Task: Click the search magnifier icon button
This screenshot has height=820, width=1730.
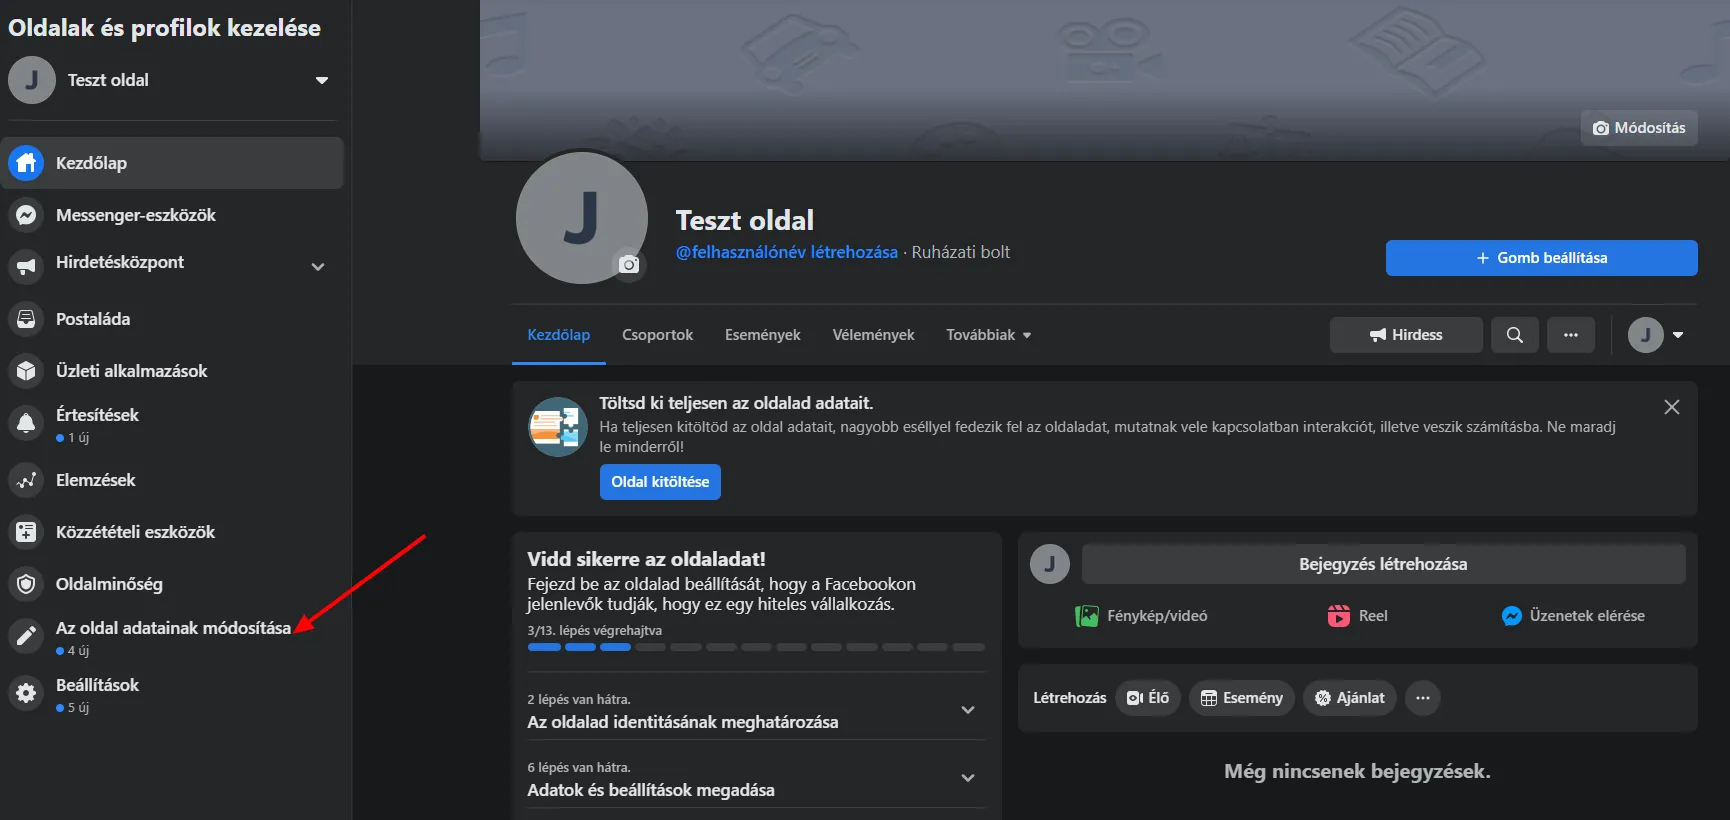Action: coord(1515,335)
